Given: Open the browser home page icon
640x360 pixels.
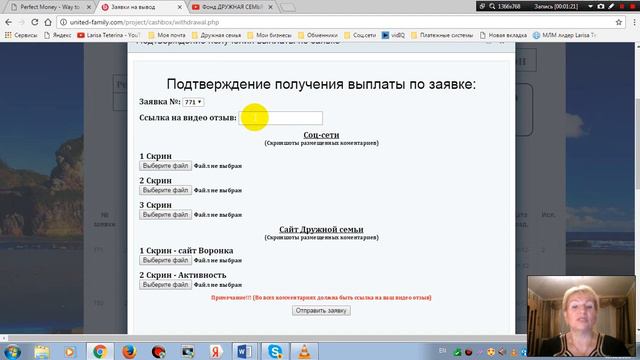Looking at the screenshot, I should [48, 22].
